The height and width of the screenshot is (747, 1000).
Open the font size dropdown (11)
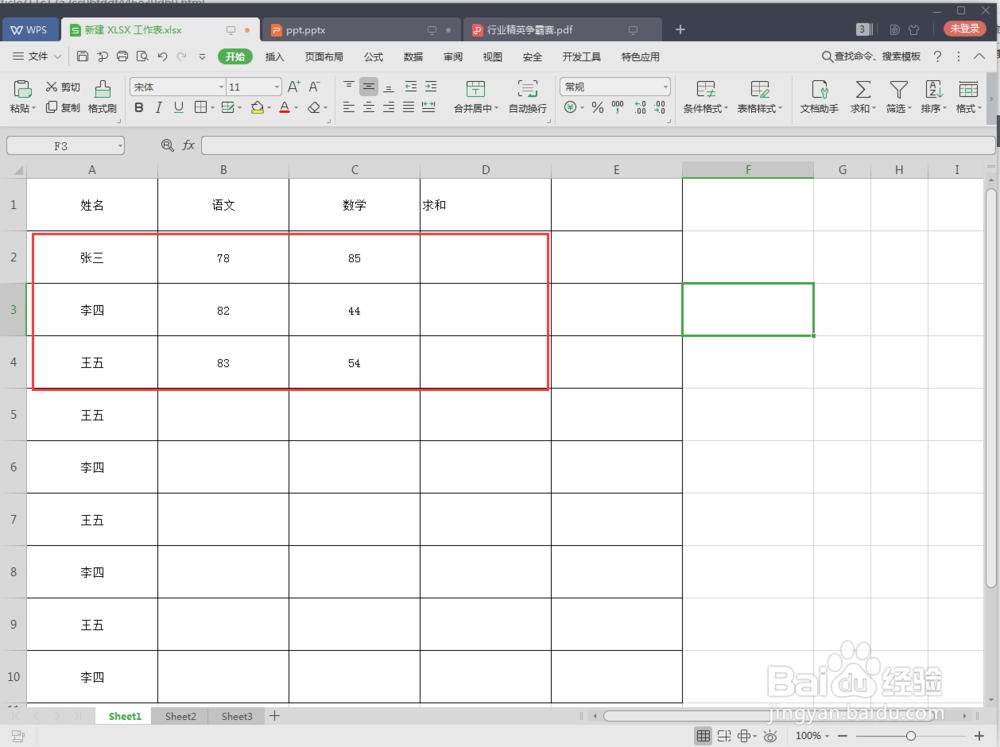(x=277, y=87)
